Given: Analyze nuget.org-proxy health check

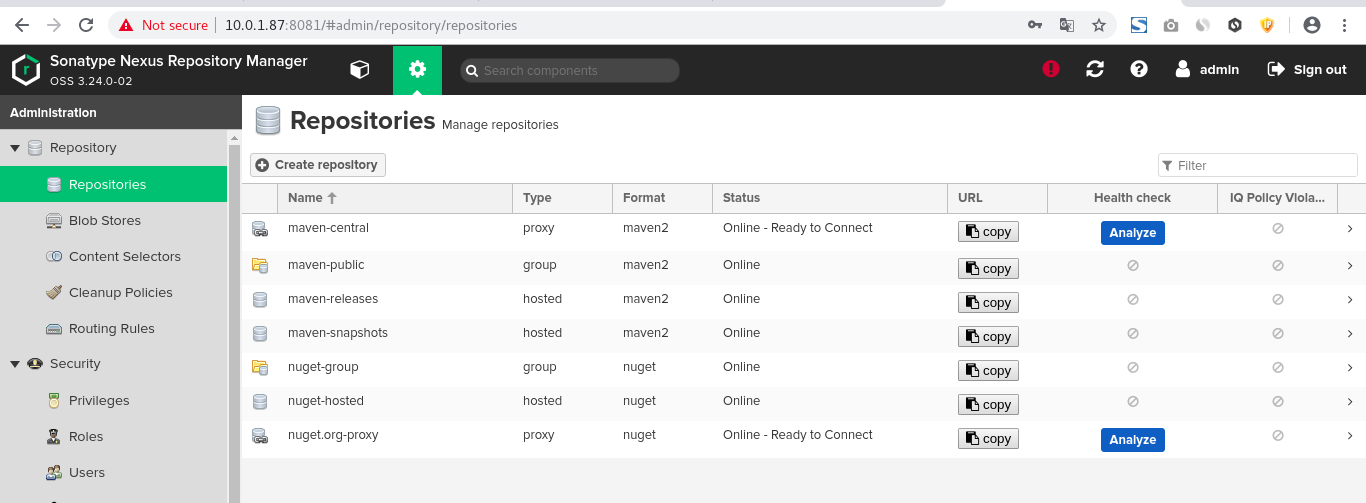Looking at the screenshot, I should 1133,440.
